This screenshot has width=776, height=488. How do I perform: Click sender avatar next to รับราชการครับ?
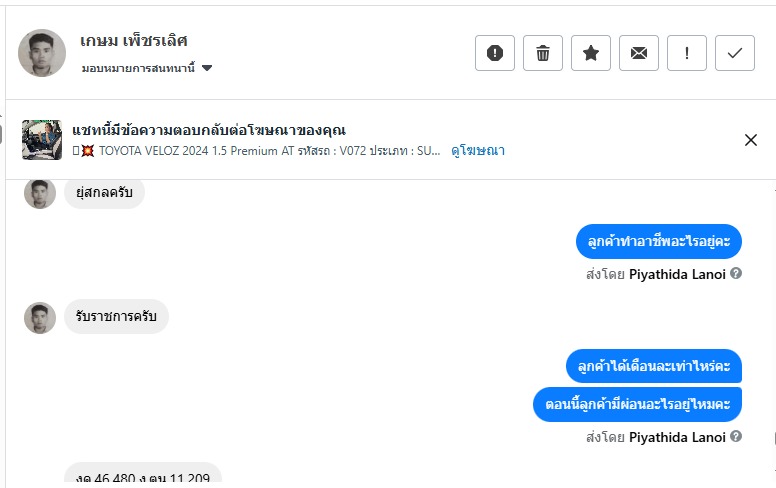click(x=40, y=318)
